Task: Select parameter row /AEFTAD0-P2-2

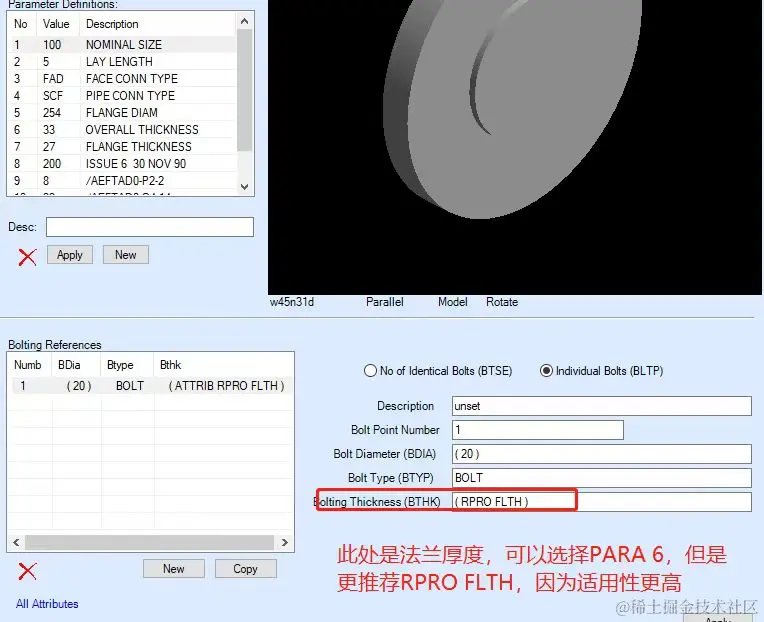Action: coord(123,181)
